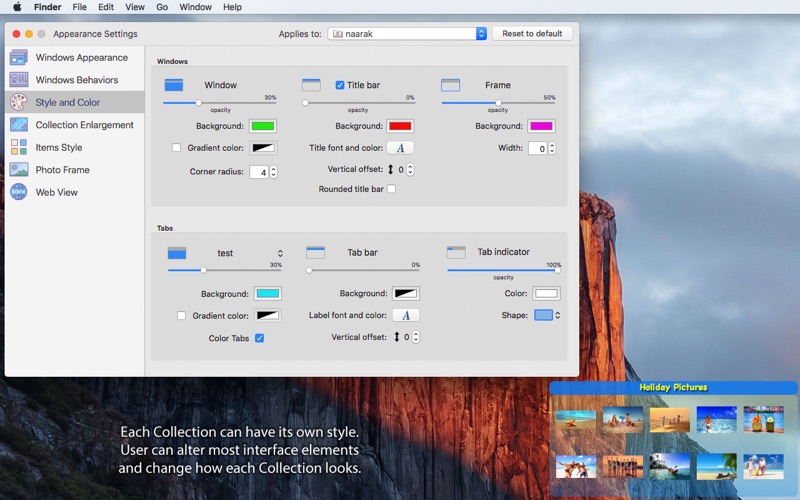
Task: Click the Windows Appearance sidebar icon
Action: [x=19, y=58]
